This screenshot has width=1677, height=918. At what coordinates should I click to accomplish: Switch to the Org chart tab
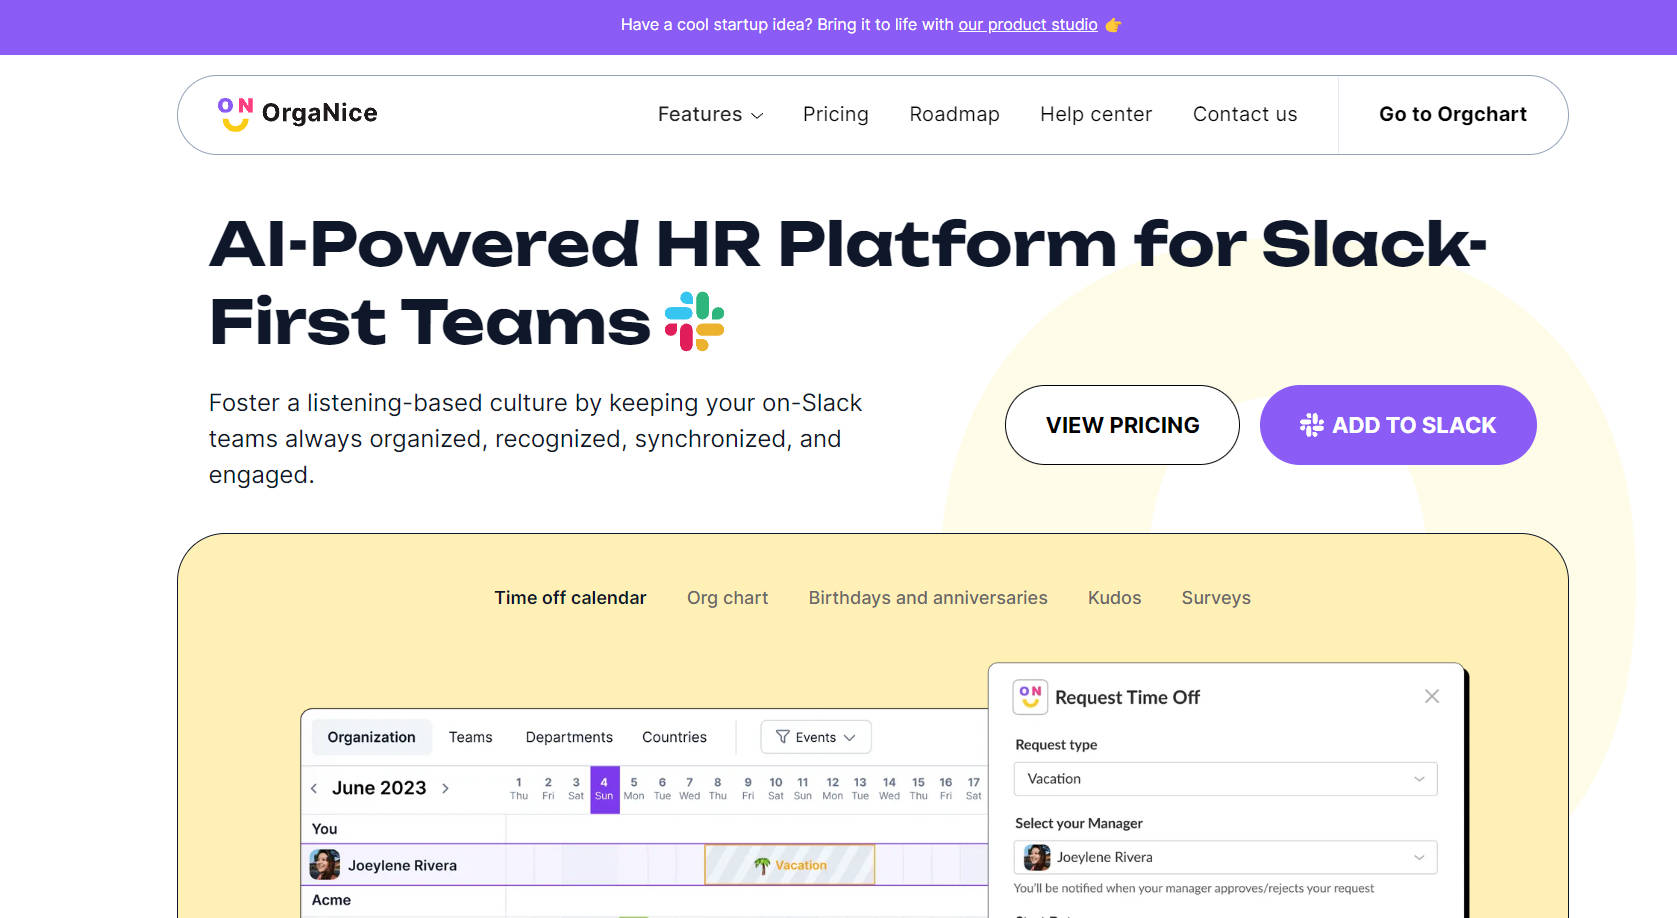(727, 598)
